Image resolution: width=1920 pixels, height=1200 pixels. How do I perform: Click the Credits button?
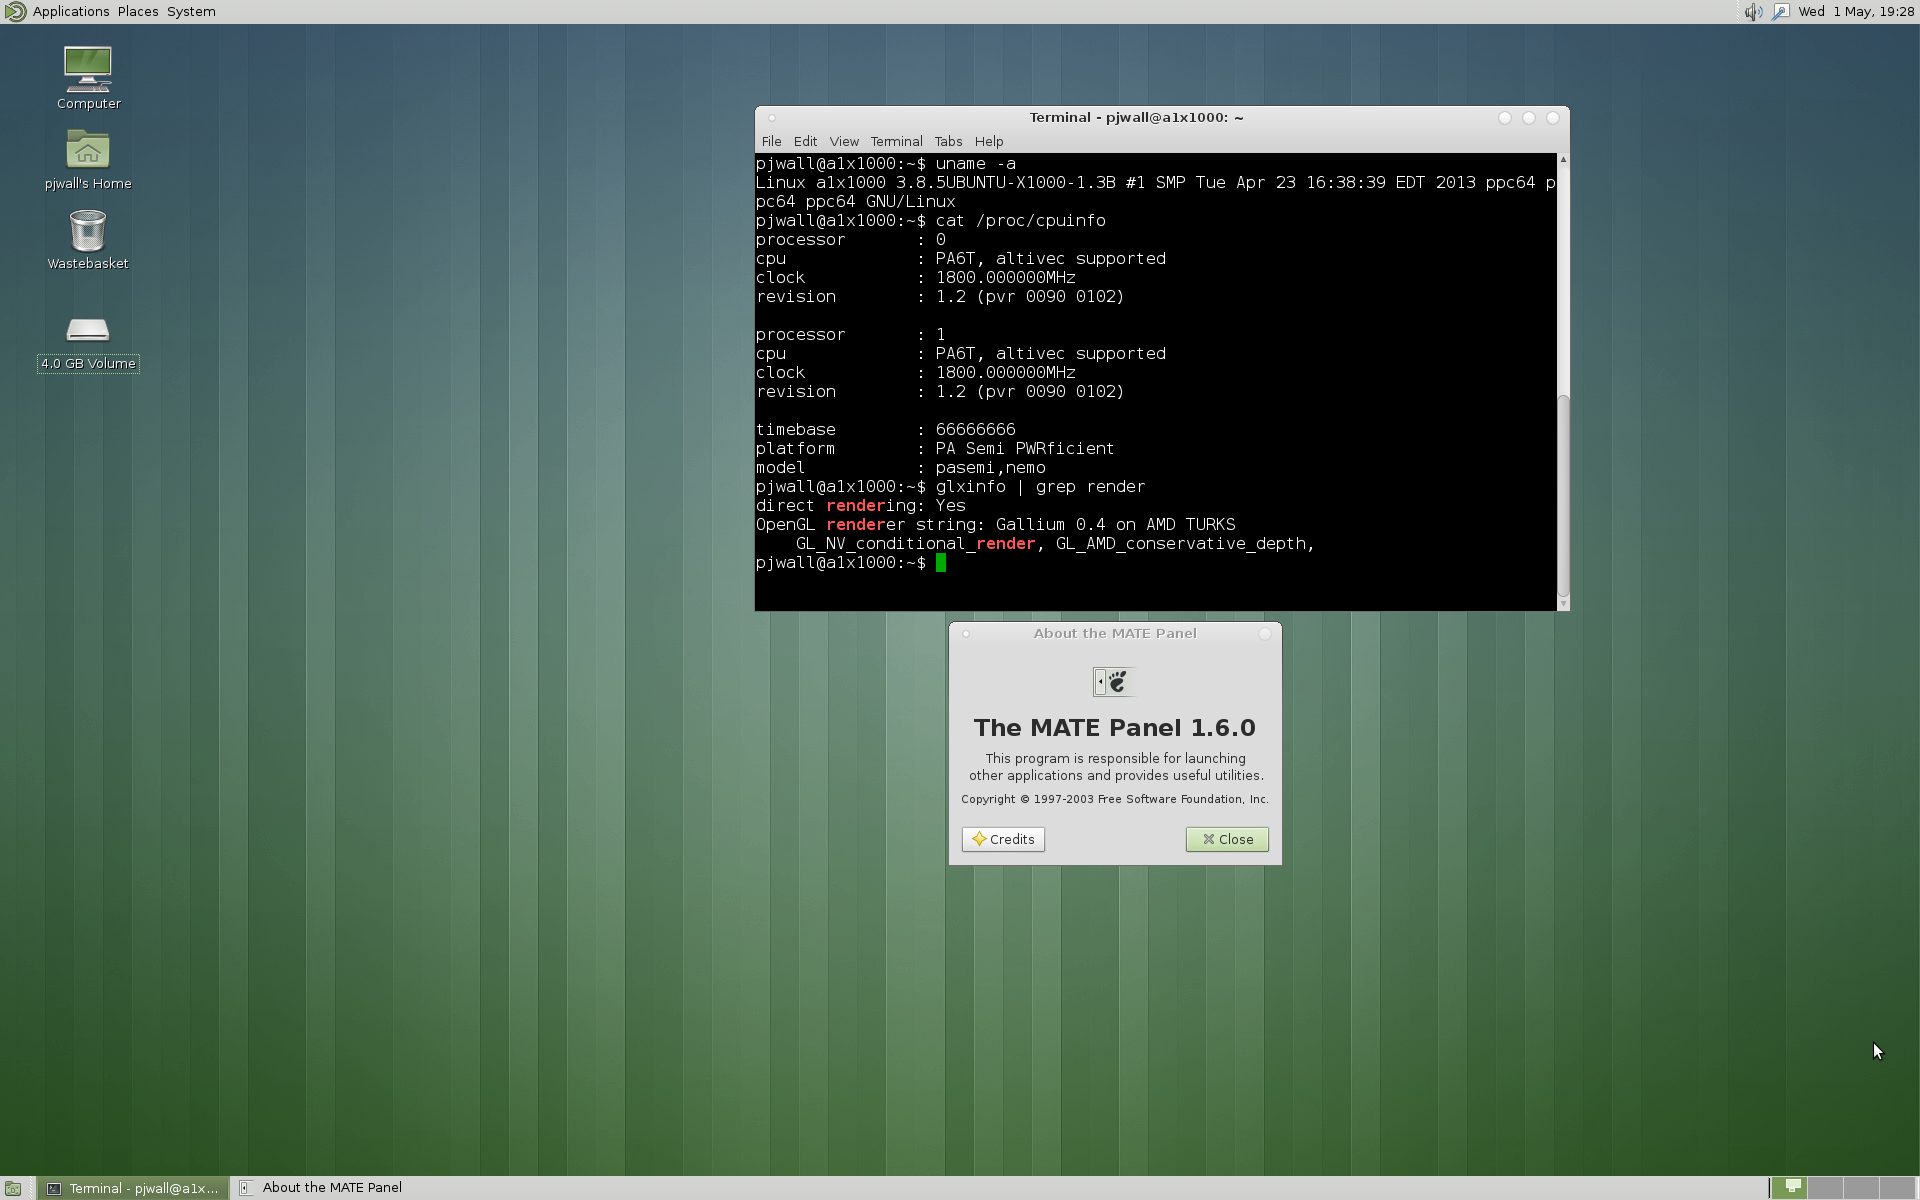pos(1003,839)
